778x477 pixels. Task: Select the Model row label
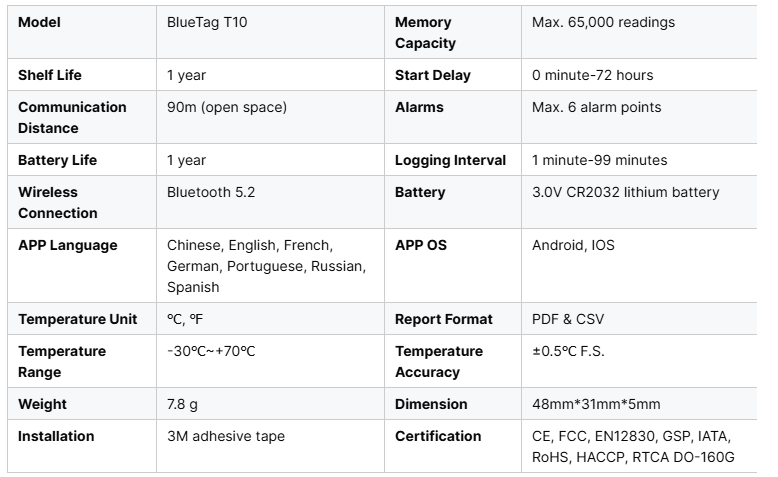coord(39,22)
